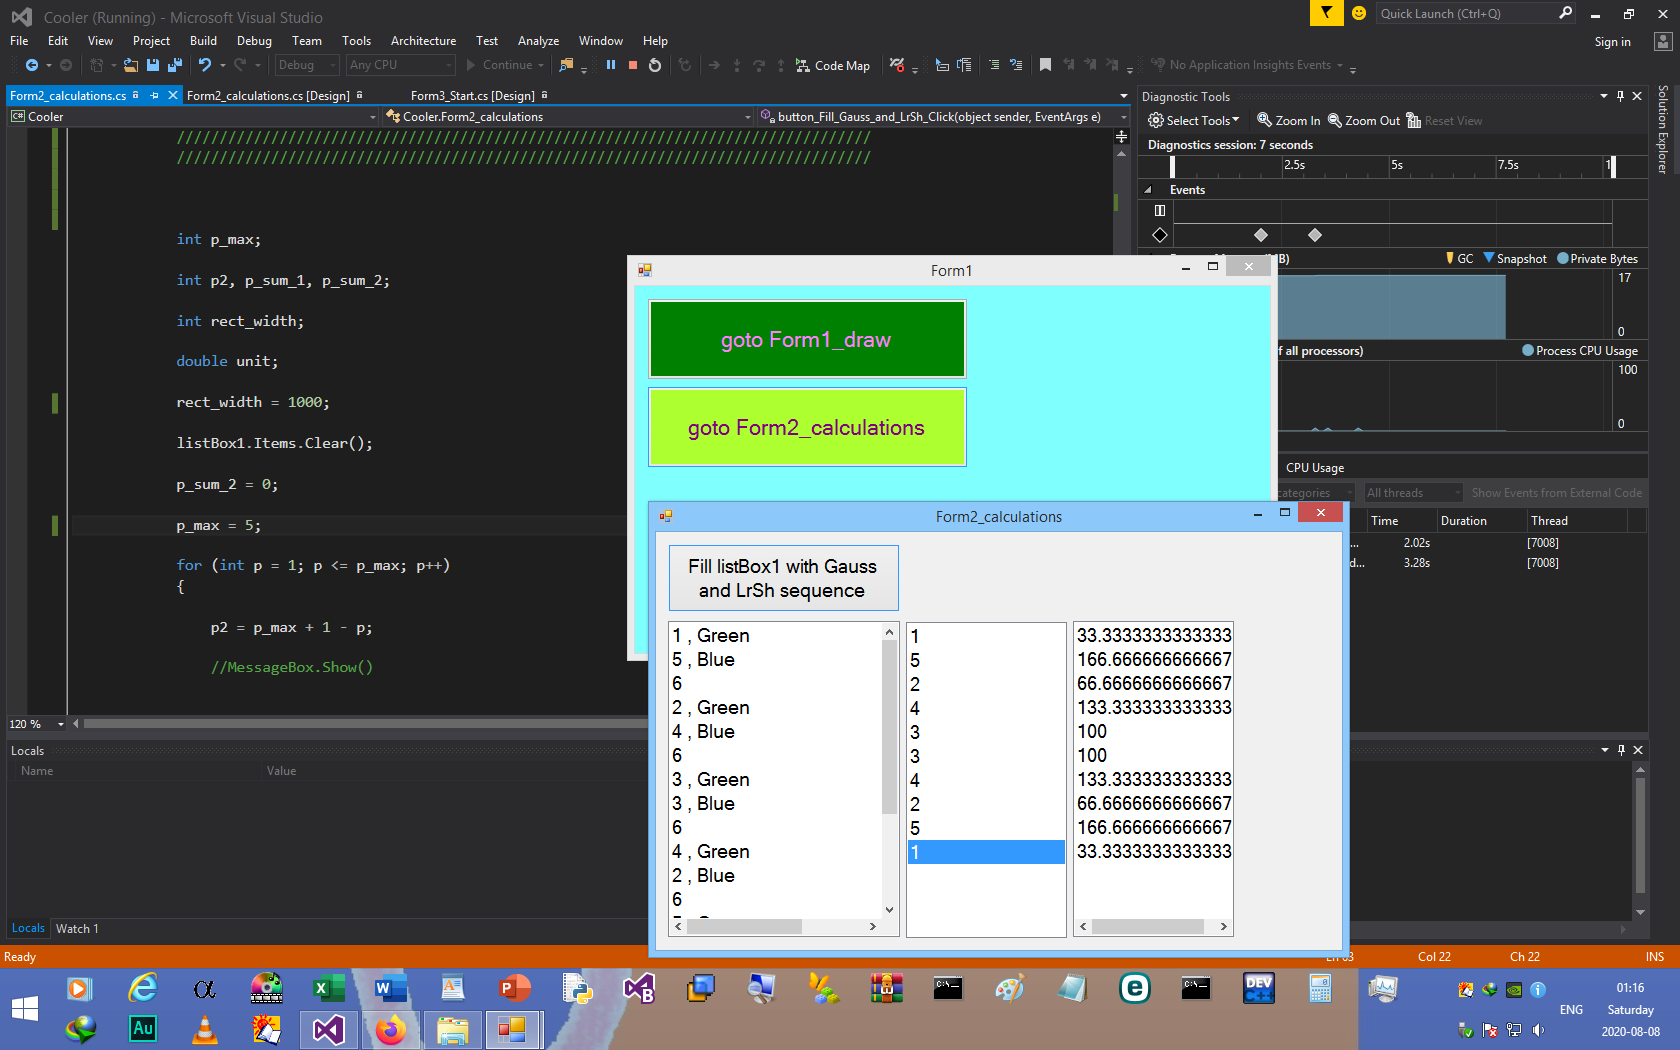Open Select Tools dropdown
Viewport: 1680px width, 1050px height.
tap(1193, 120)
